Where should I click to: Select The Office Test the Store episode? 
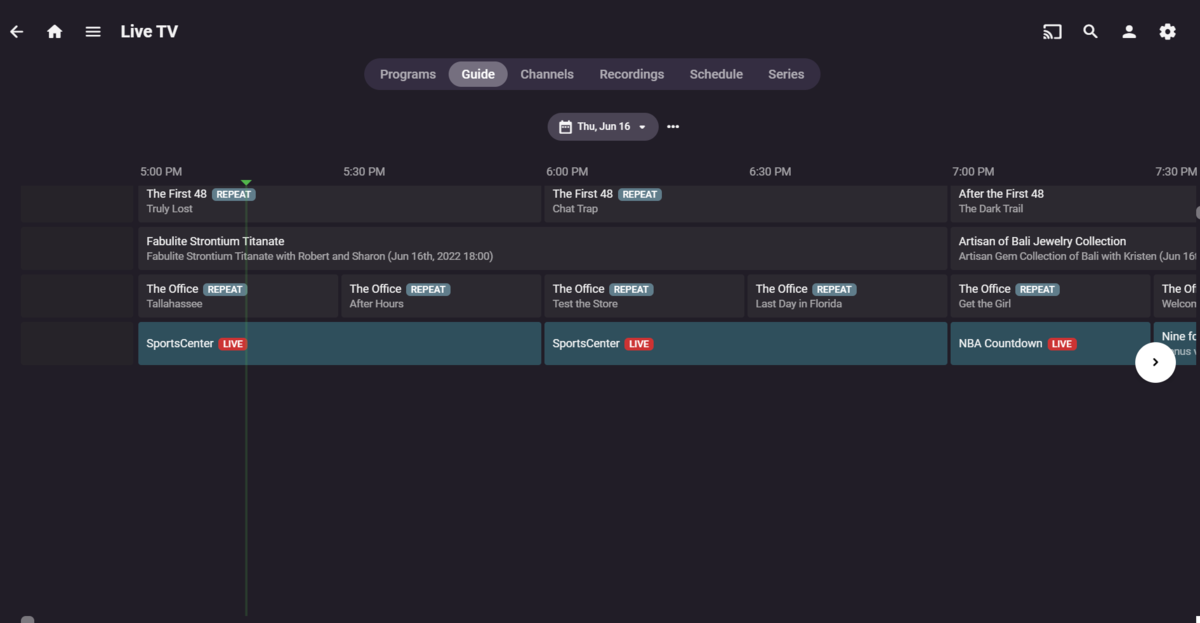coord(644,296)
